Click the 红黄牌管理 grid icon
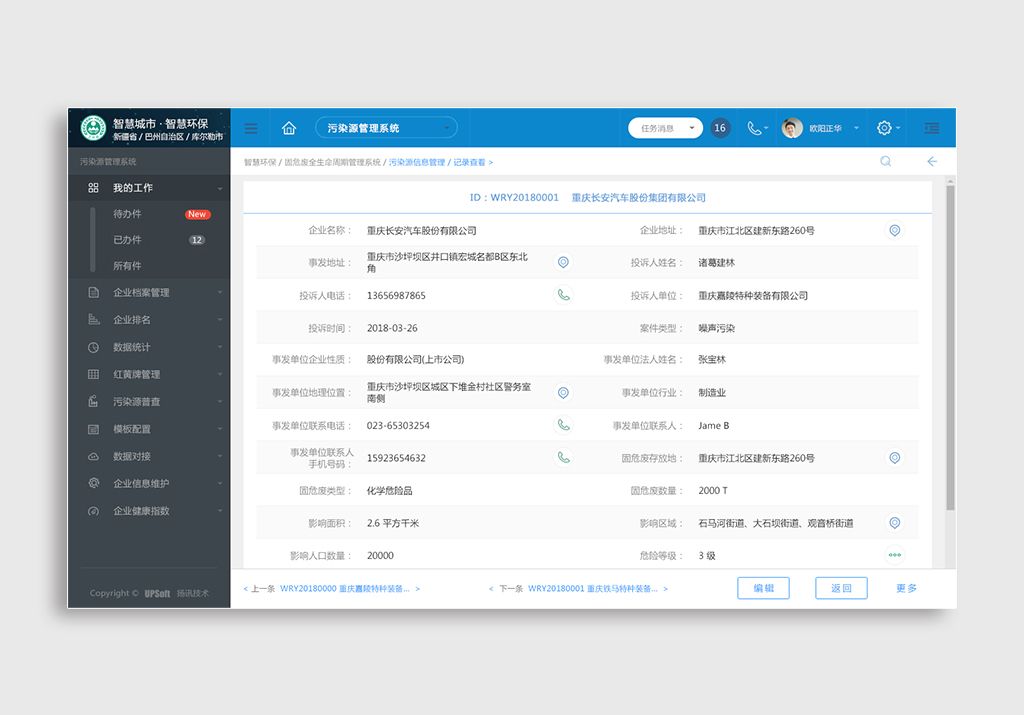 [x=93, y=375]
